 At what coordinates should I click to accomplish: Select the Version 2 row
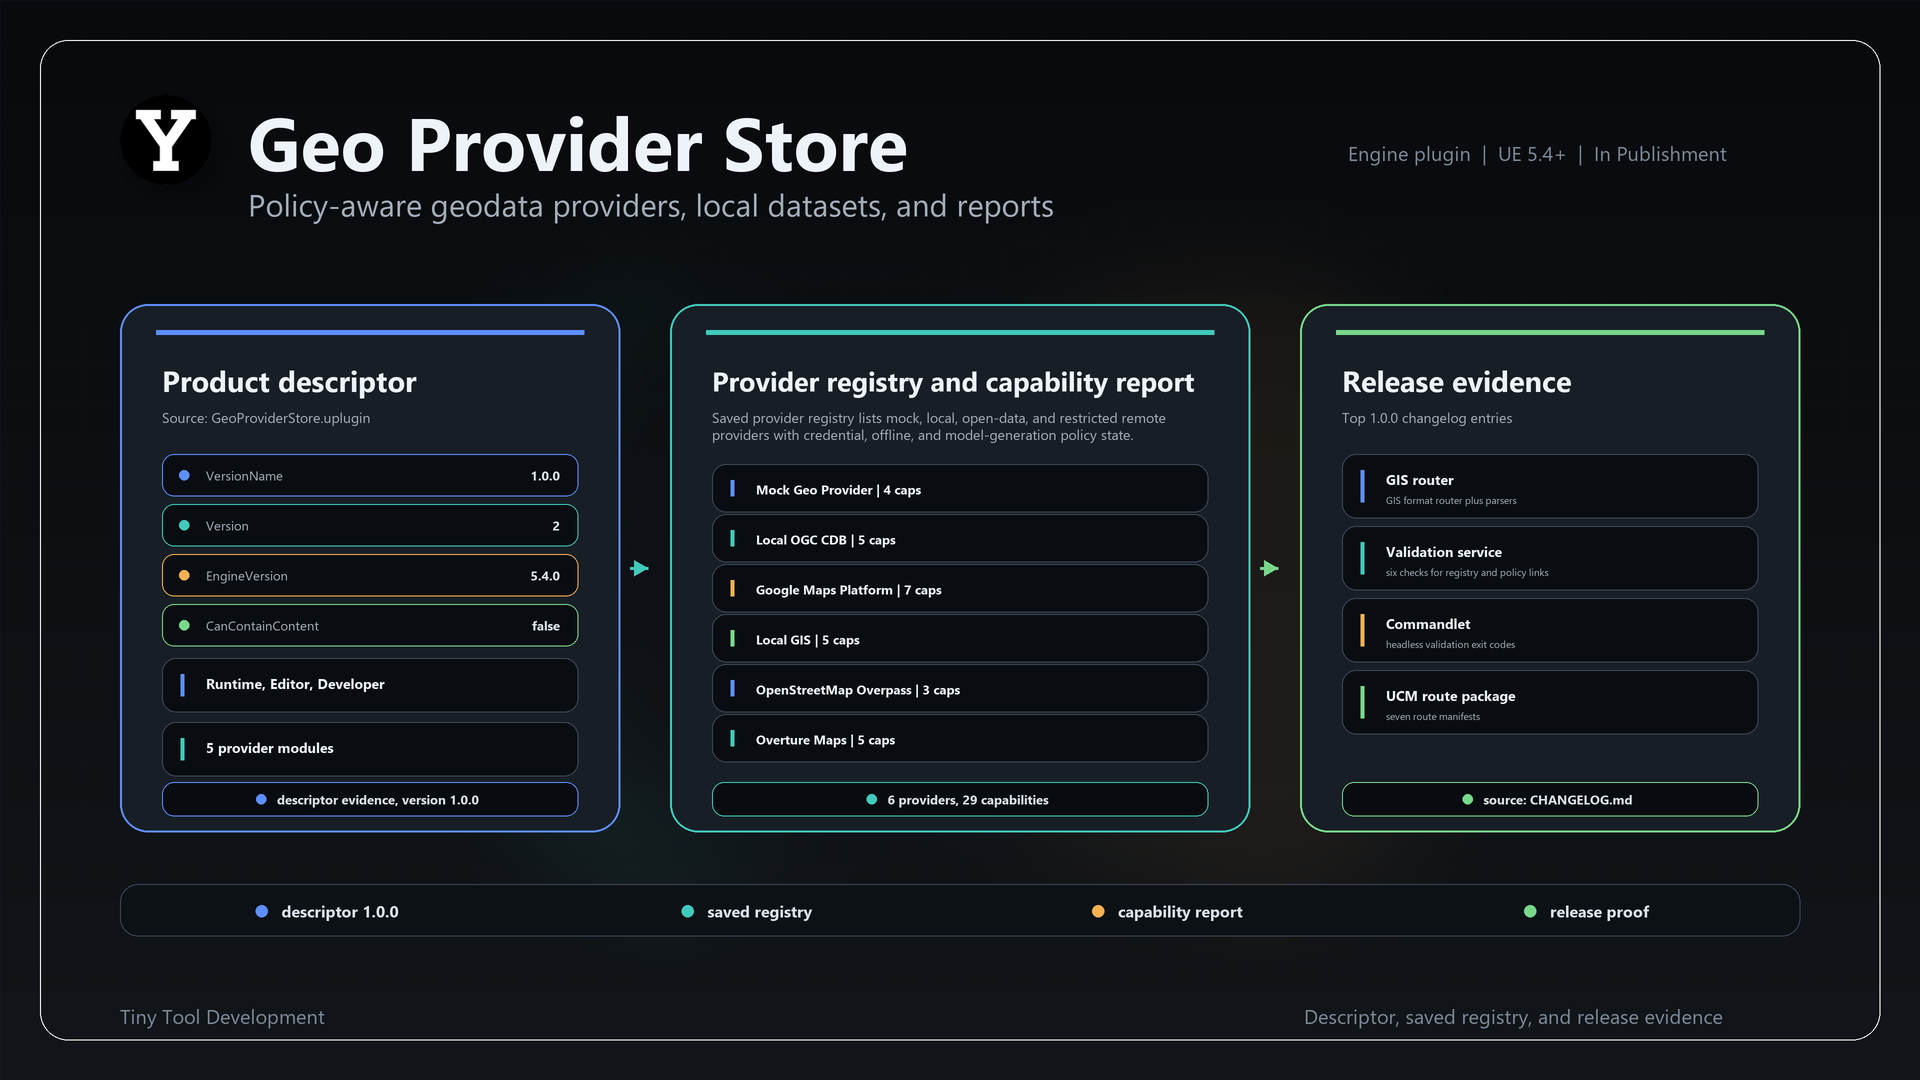(370, 526)
